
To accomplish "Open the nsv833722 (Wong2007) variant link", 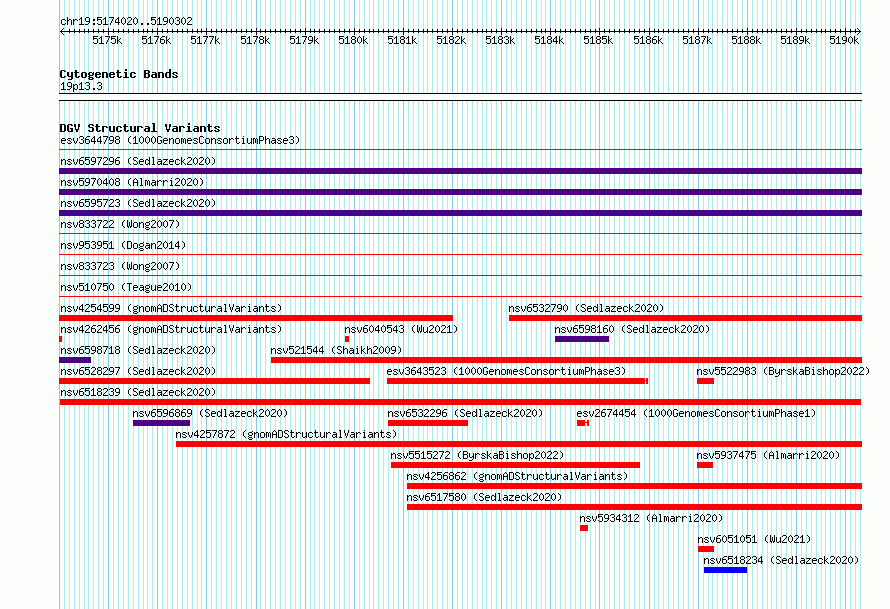I will tap(120, 224).
